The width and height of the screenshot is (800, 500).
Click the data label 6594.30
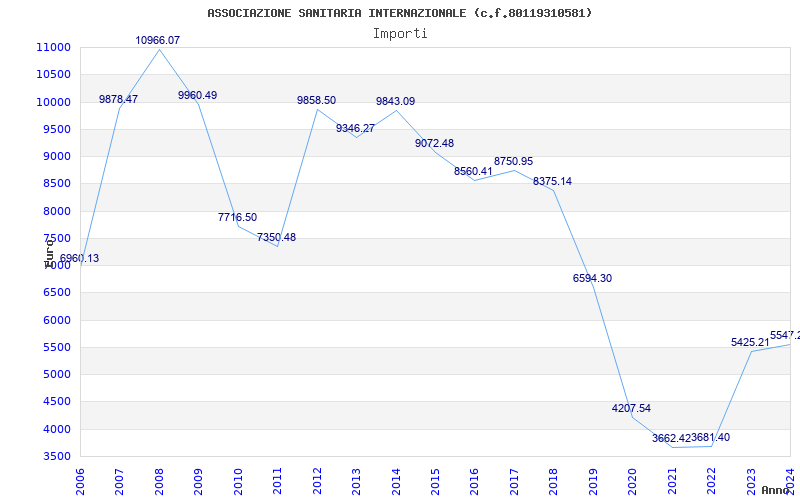tap(592, 279)
